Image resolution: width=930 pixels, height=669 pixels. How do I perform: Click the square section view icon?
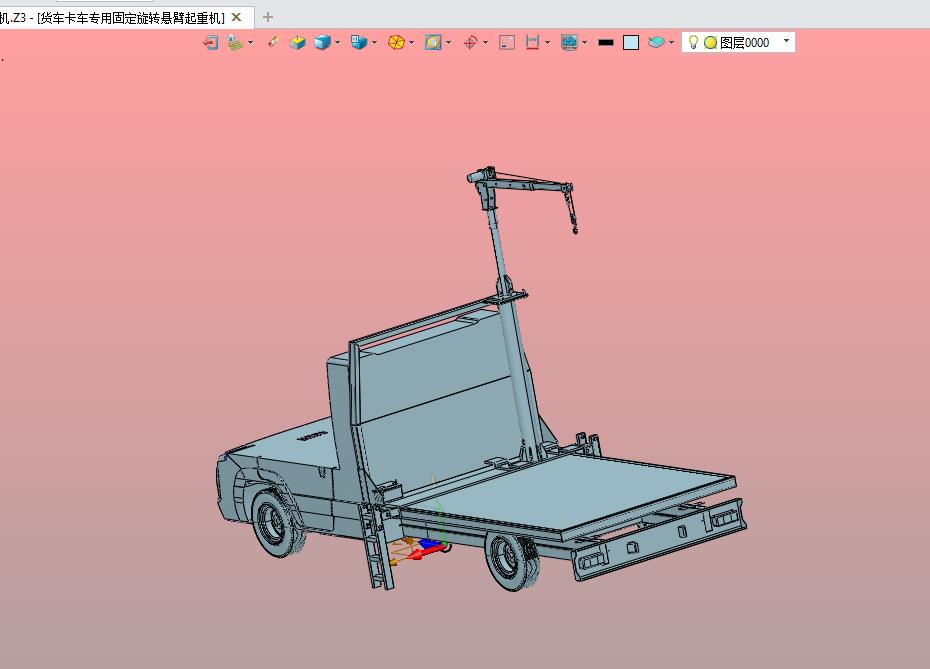click(507, 42)
